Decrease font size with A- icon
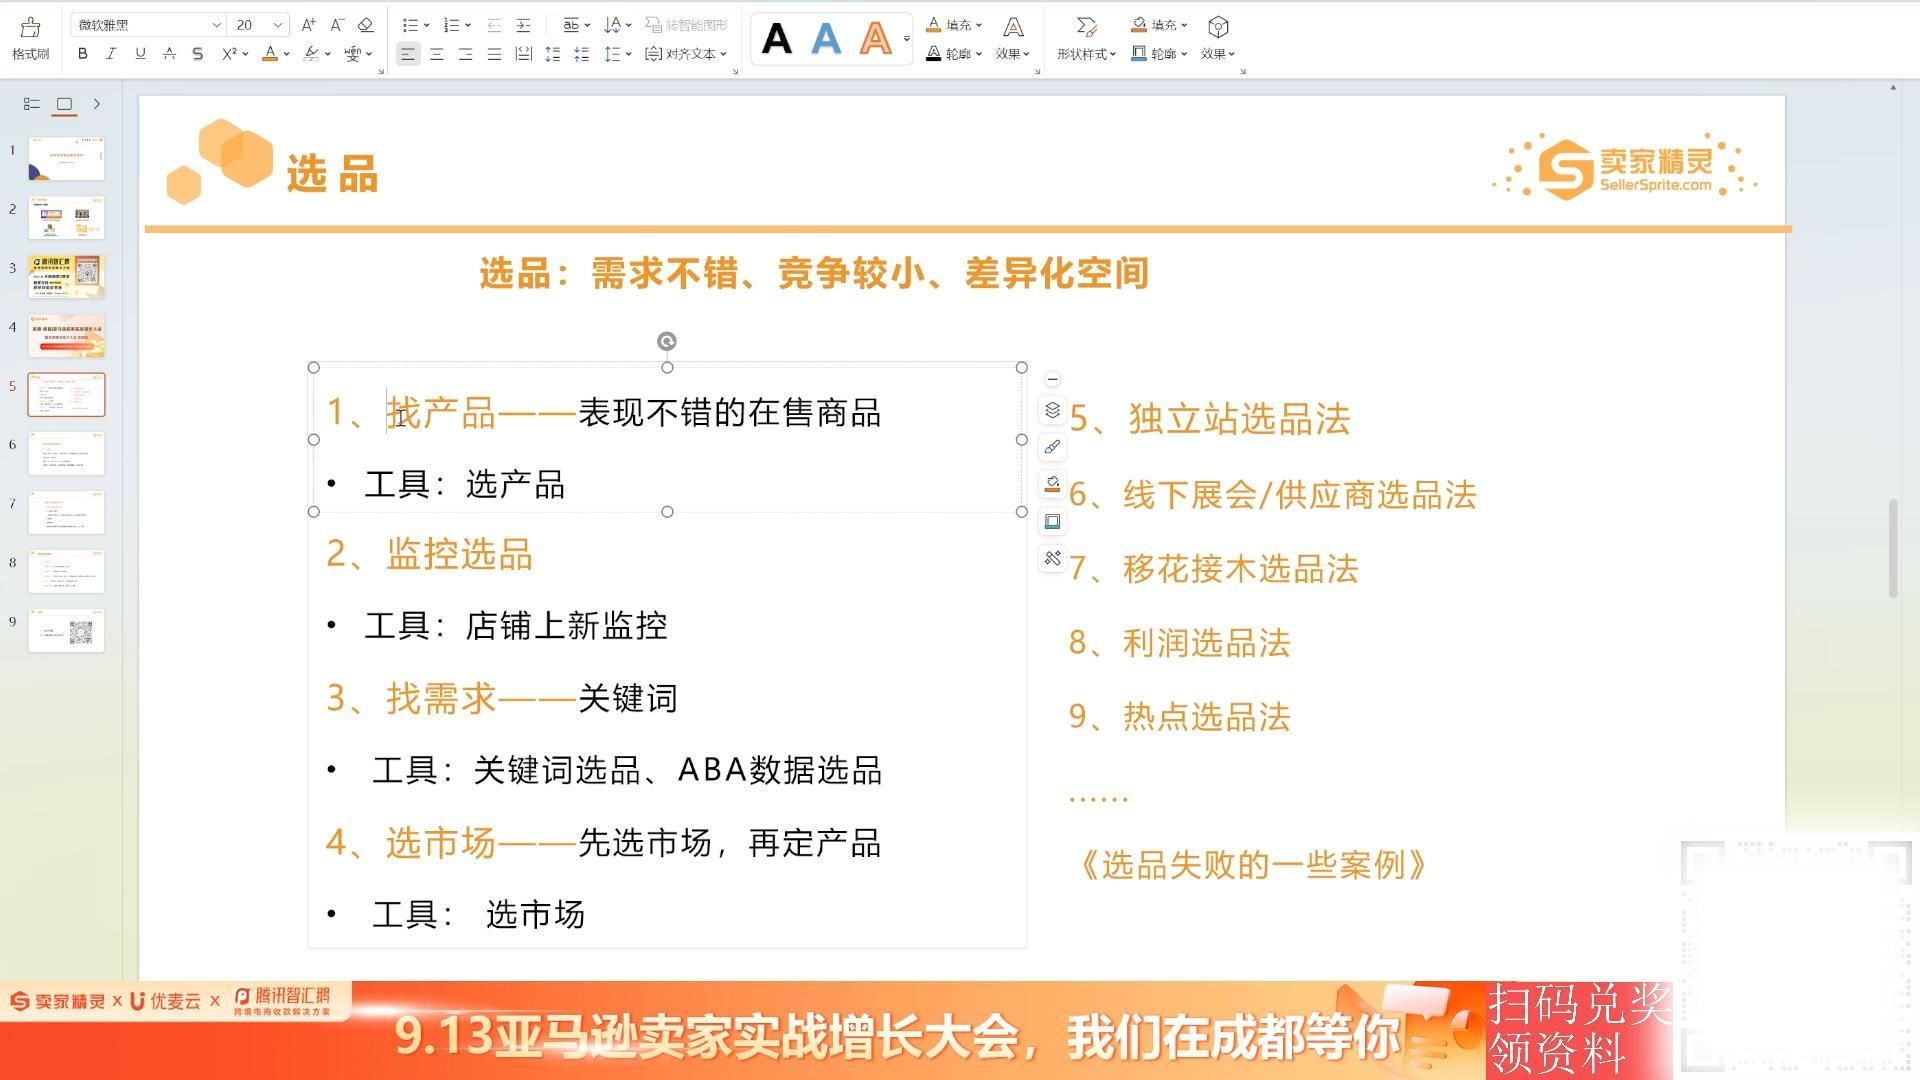This screenshot has height=1080, width=1920. tap(337, 25)
